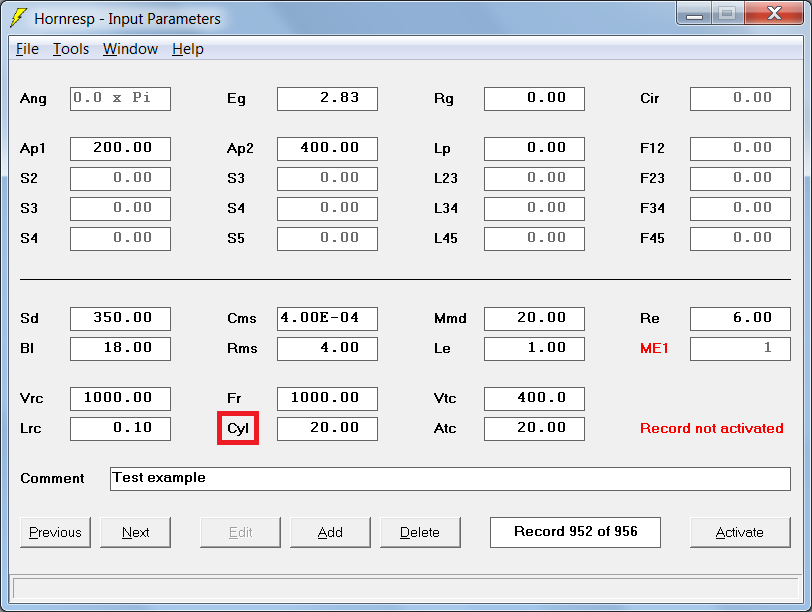Select the L34 input field
The width and height of the screenshot is (812, 612).
click(x=534, y=209)
